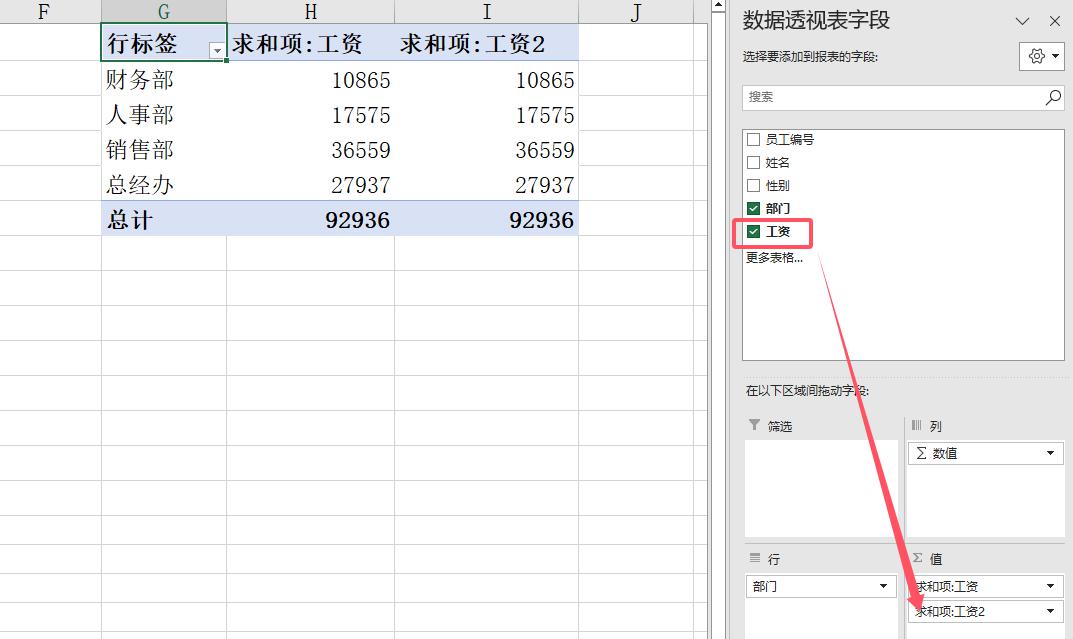Select grand total 92936 in column H
Viewport: 1073px width, 639px height.
coord(311,219)
